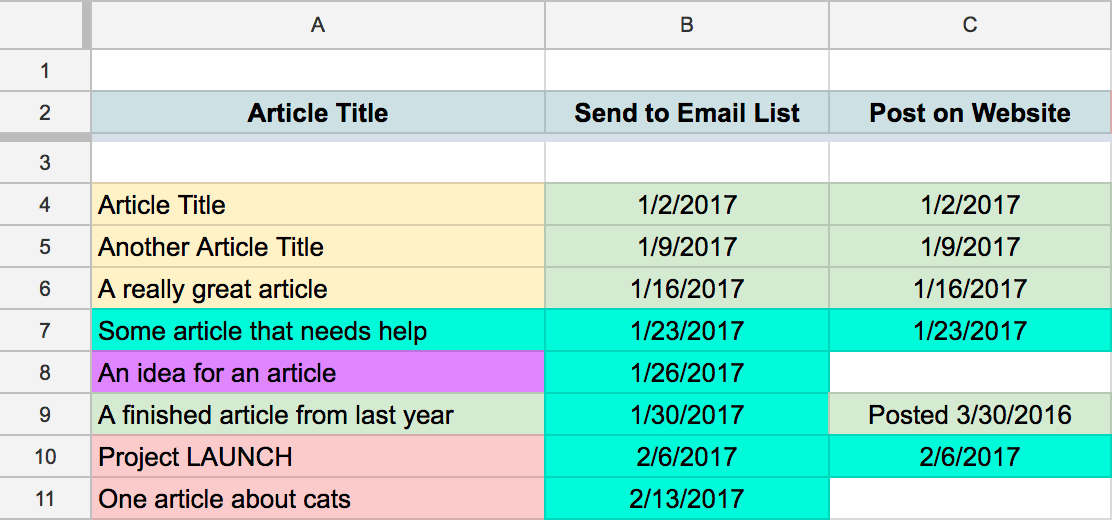Click row 2 number header

(45, 113)
